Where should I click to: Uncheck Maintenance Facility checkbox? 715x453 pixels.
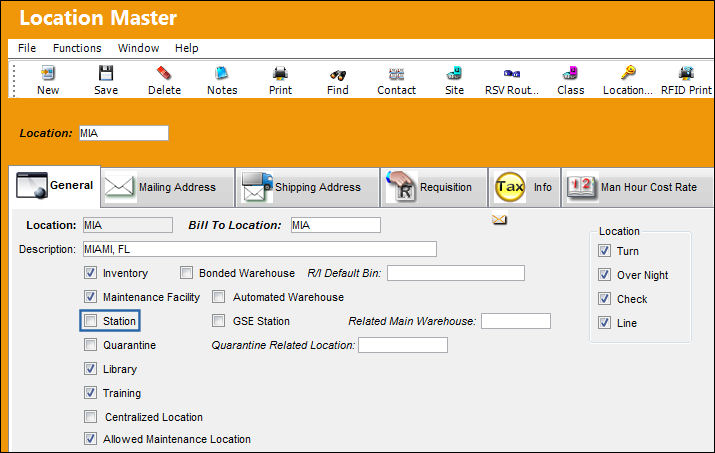90,297
